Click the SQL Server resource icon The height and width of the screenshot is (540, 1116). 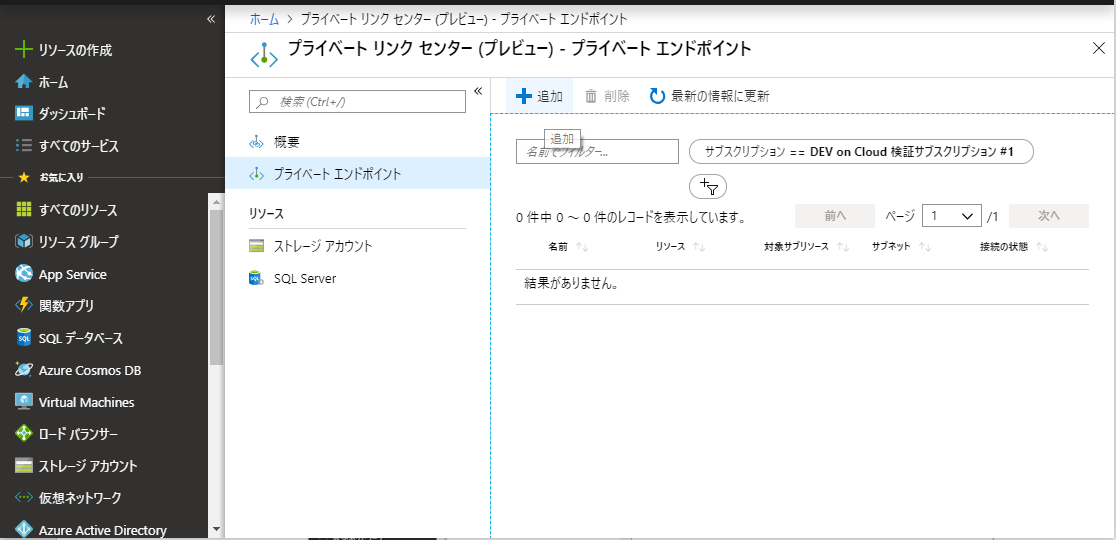pyautogui.click(x=256, y=278)
